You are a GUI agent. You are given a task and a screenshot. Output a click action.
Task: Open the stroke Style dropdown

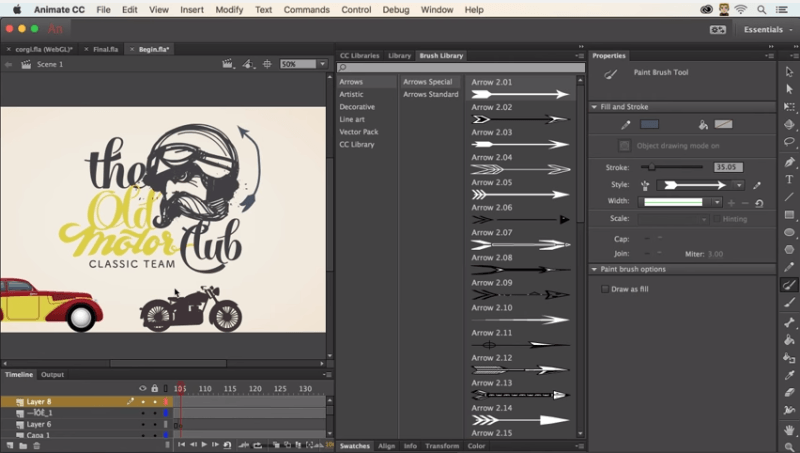coord(739,185)
